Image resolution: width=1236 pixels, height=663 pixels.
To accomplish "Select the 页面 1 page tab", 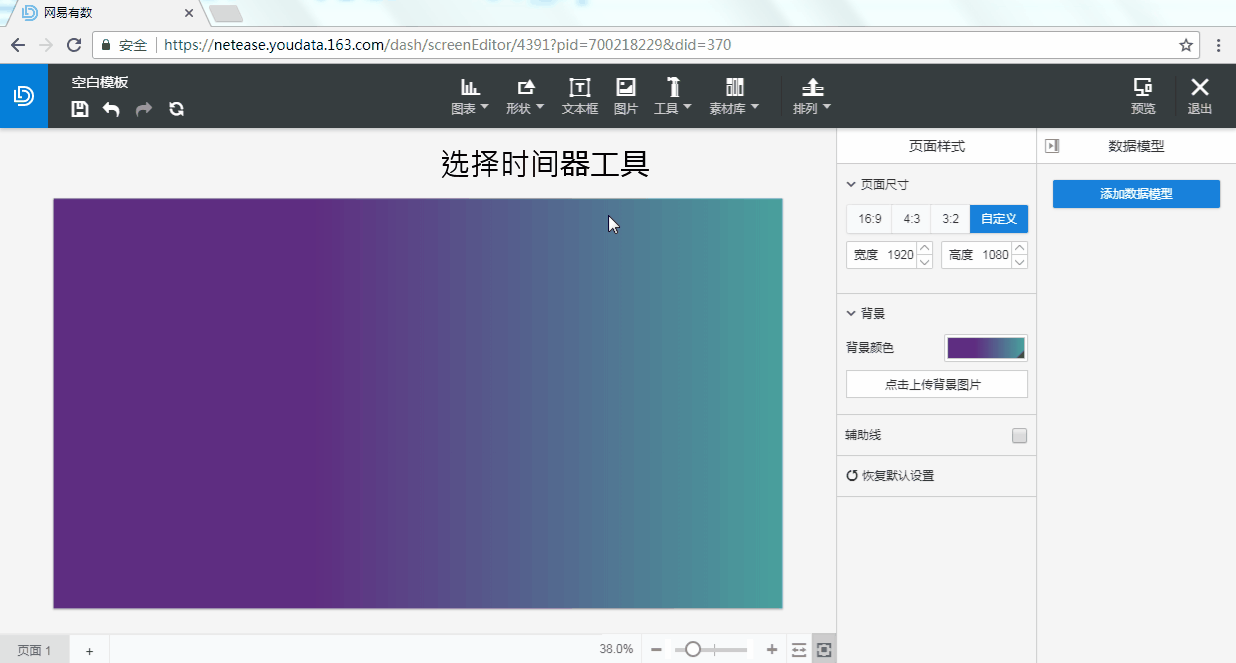I will click(34, 650).
